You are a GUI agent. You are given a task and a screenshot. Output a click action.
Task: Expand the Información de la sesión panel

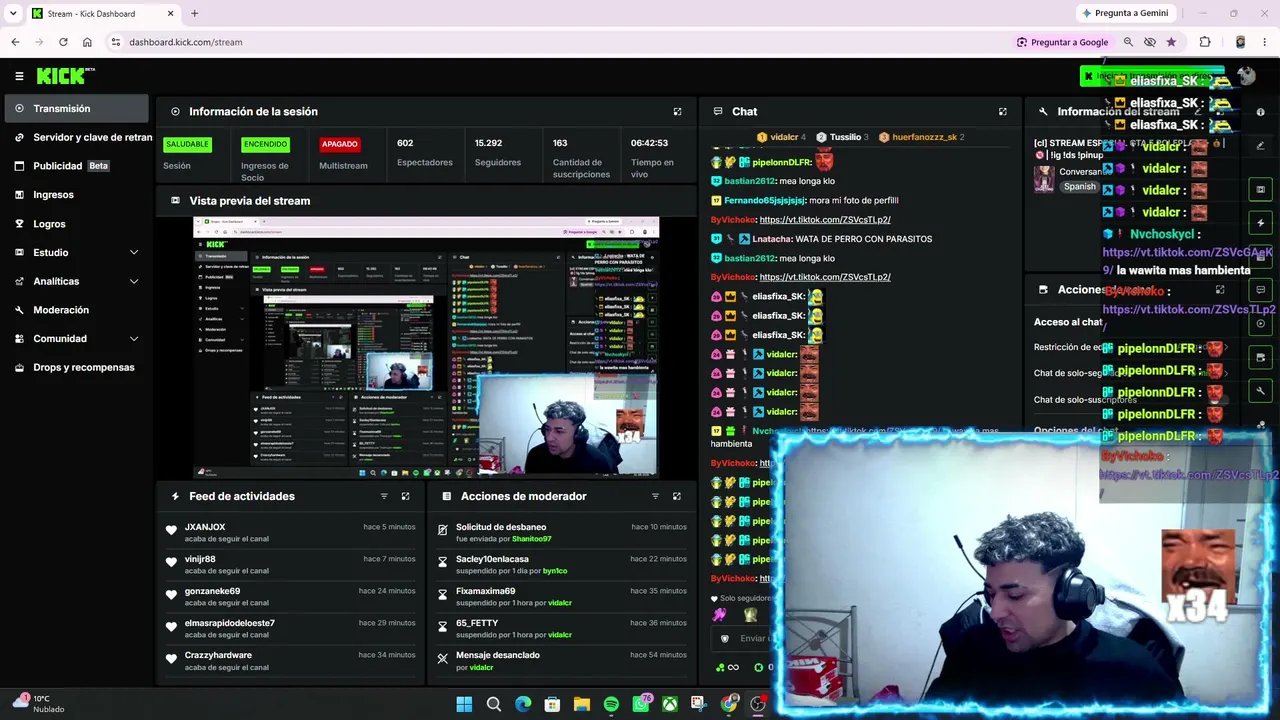[677, 112]
